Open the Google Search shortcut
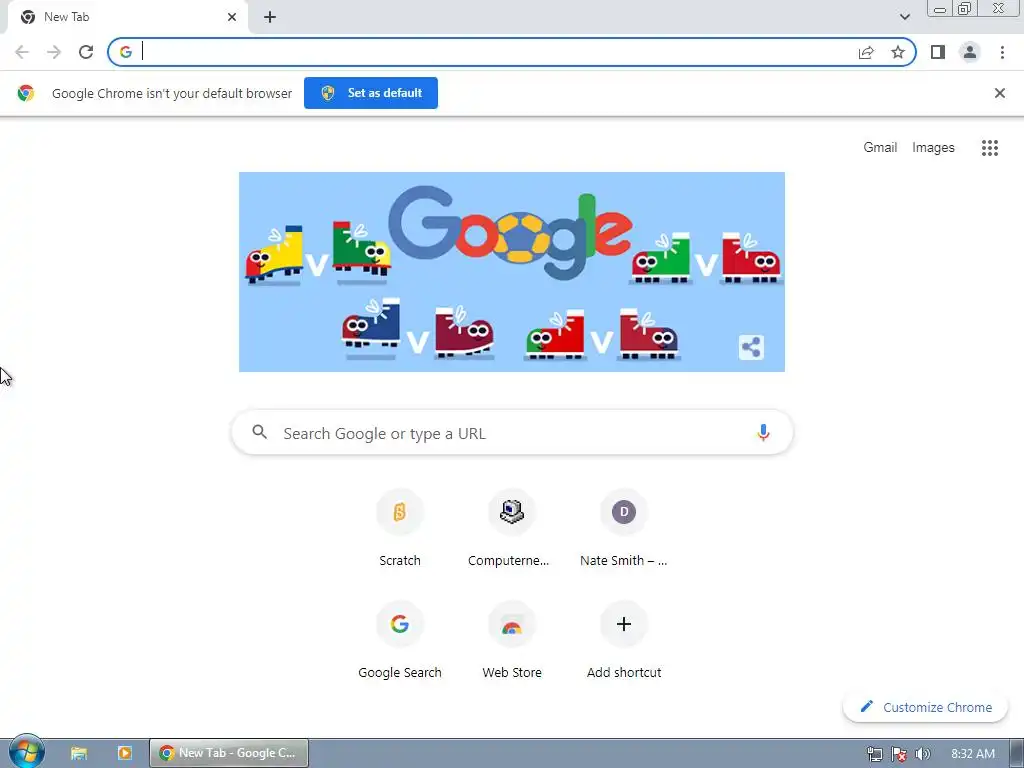Viewport: 1024px width, 768px height. 400,640
